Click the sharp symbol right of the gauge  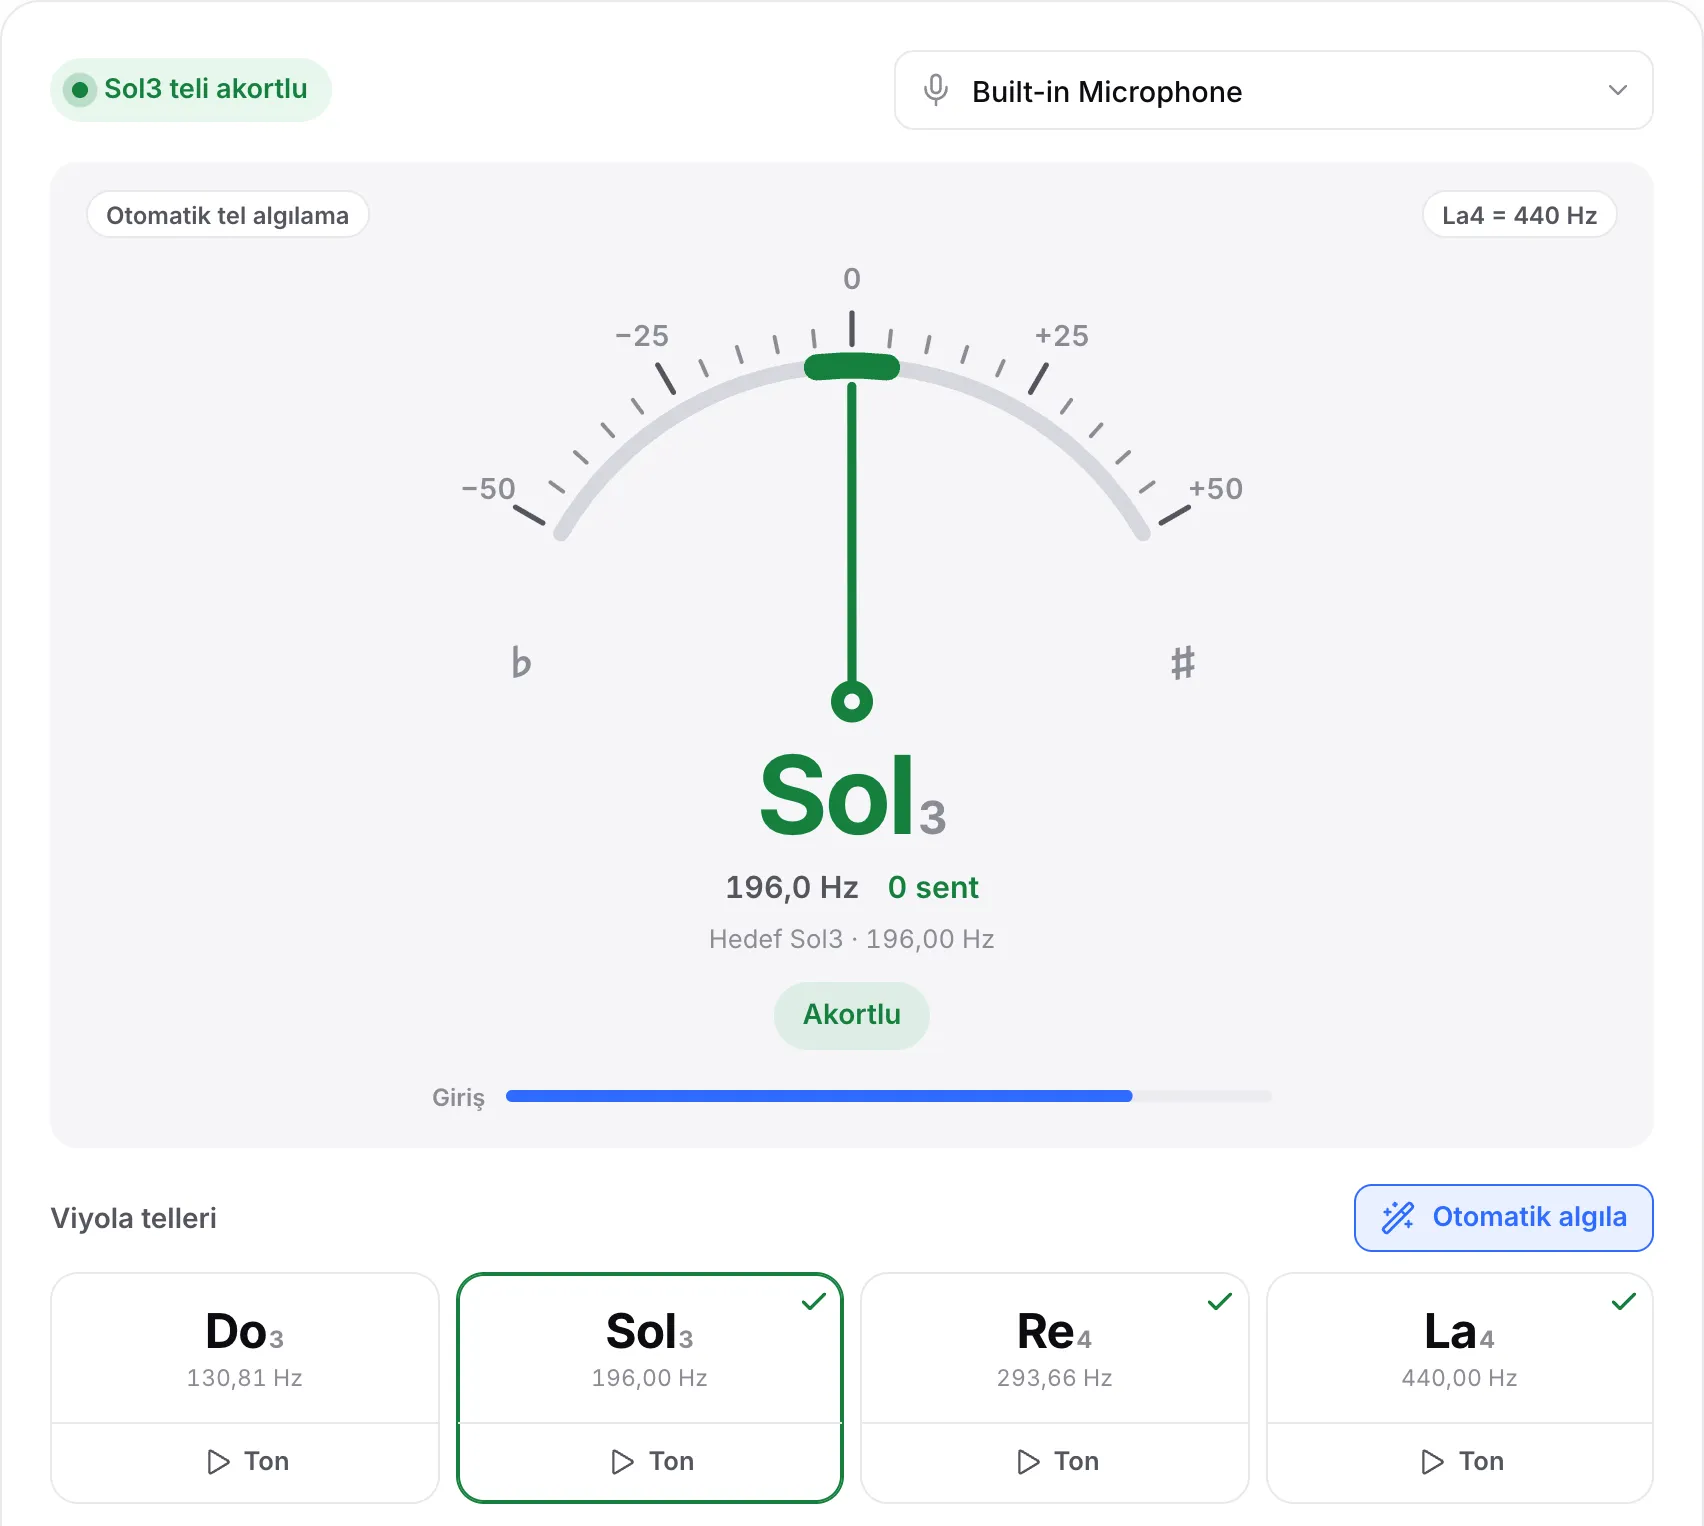1183,662
